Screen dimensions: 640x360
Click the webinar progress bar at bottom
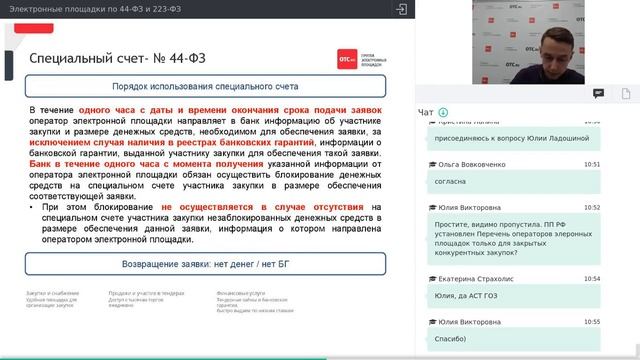tap(320, 358)
